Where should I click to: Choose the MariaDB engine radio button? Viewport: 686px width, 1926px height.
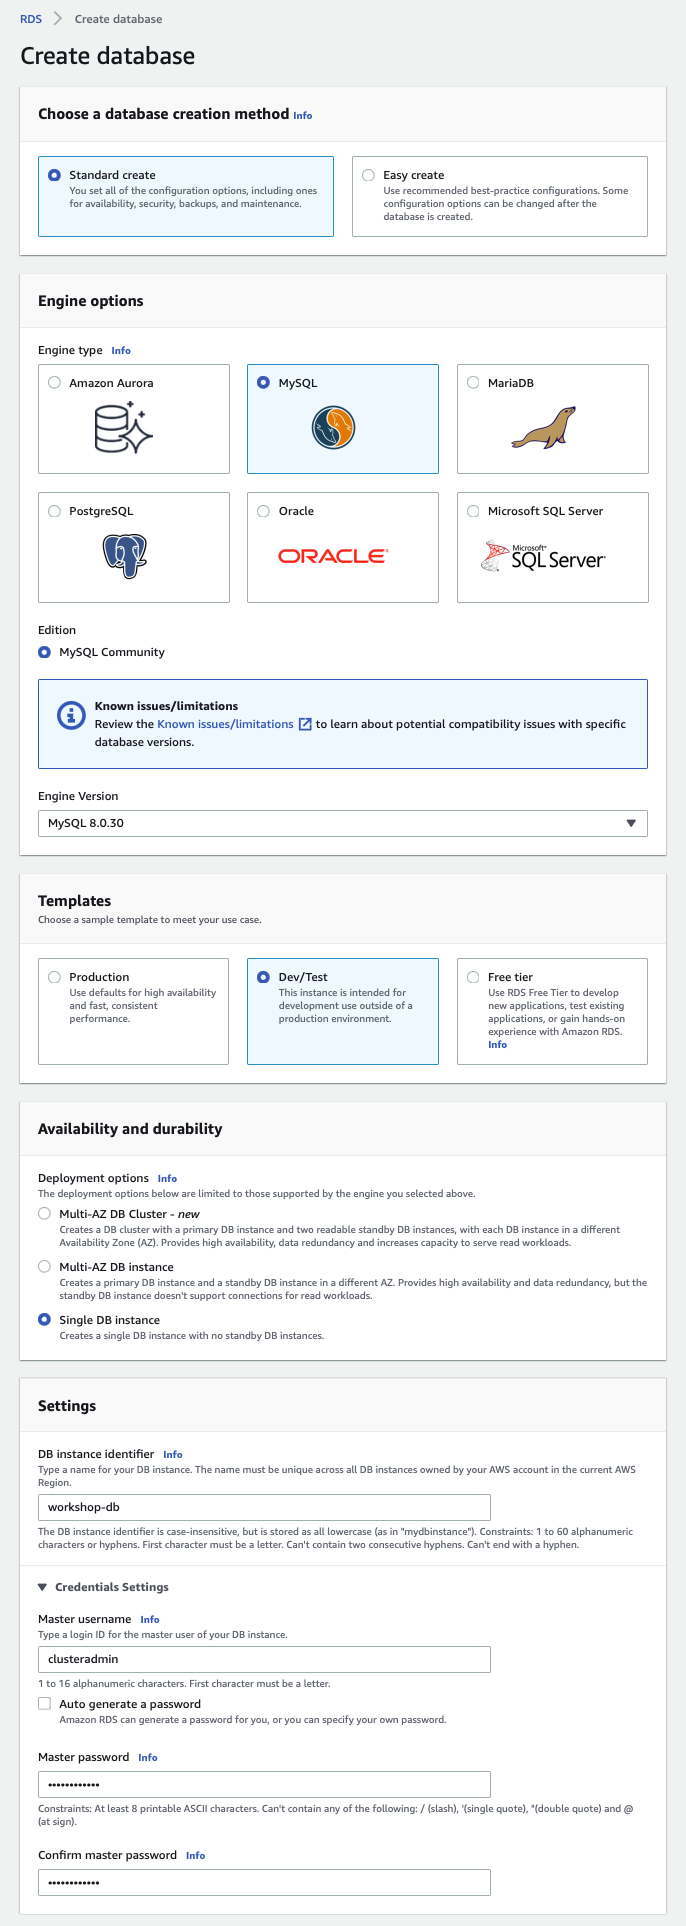tap(473, 383)
